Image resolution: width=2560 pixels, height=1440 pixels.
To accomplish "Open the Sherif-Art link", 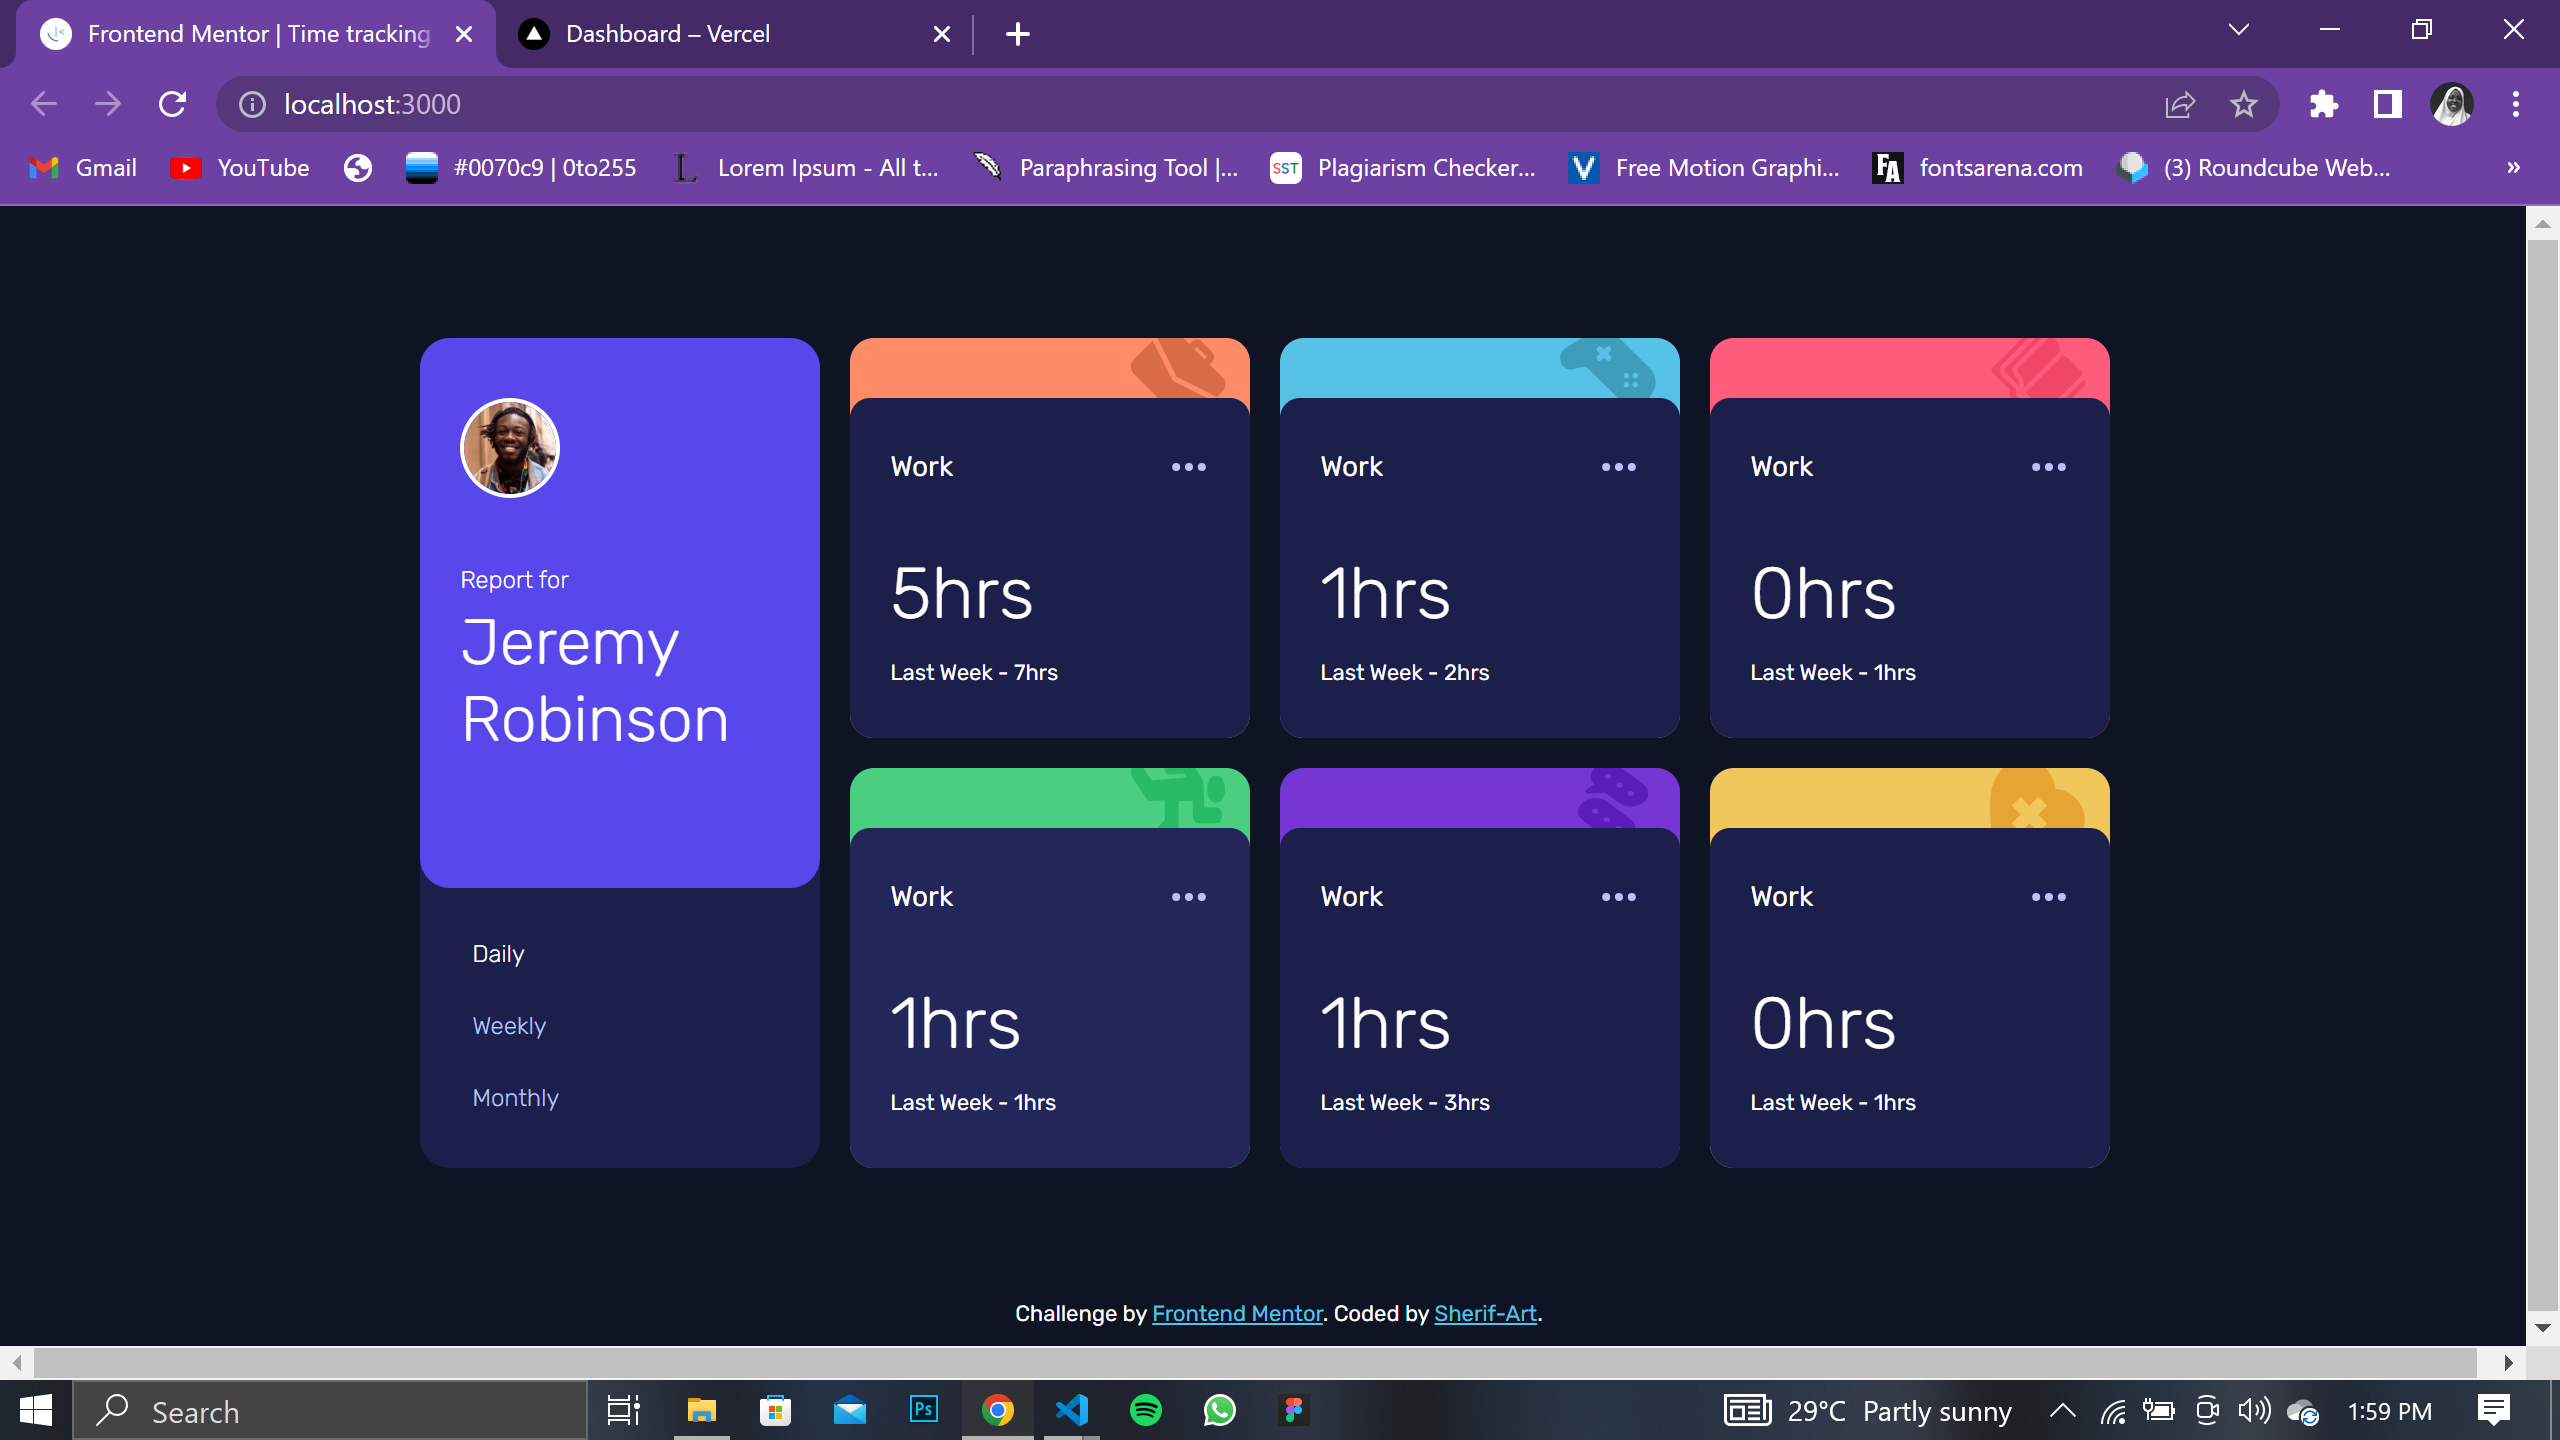I will click(1485, 1314).
